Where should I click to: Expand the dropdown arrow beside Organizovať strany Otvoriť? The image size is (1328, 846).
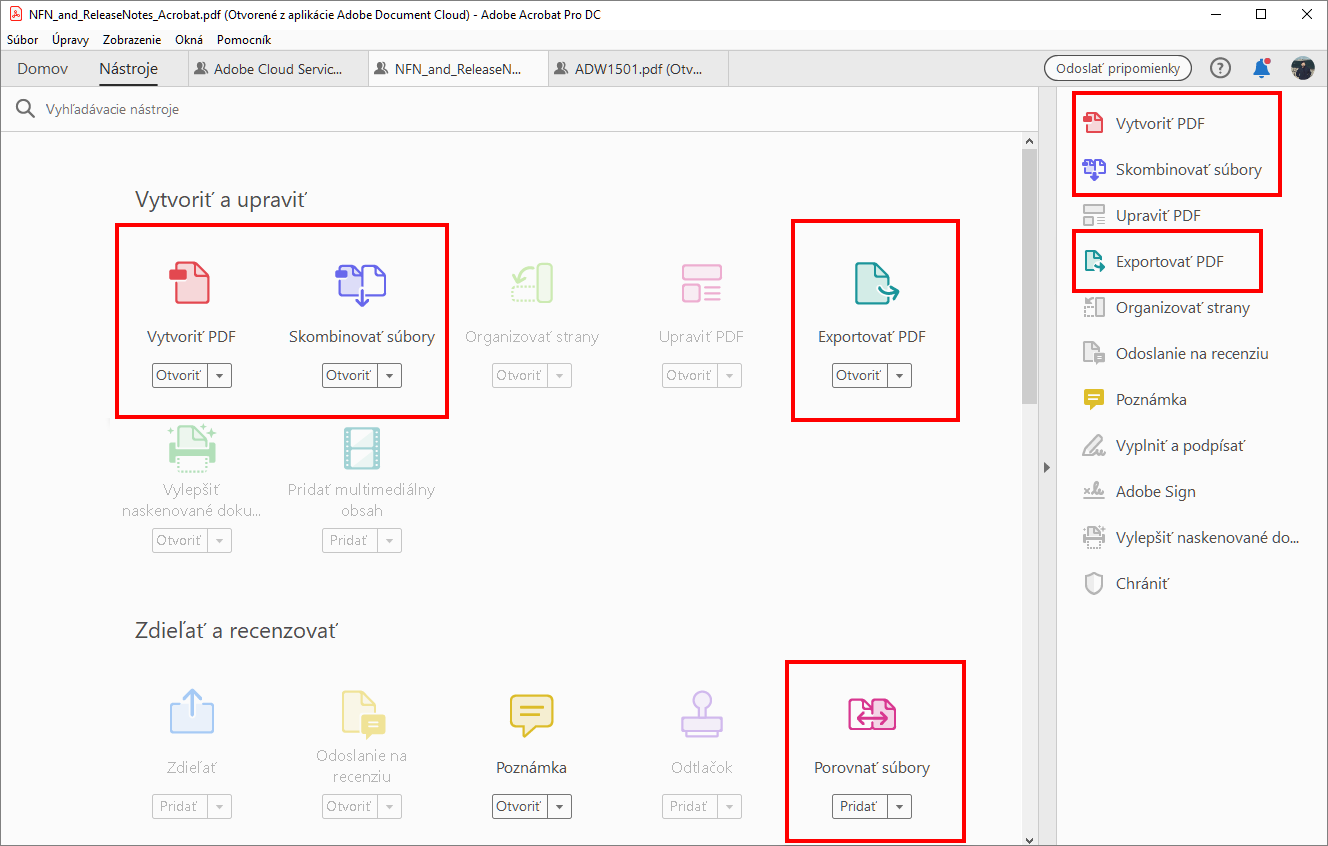tap(560, 376)
